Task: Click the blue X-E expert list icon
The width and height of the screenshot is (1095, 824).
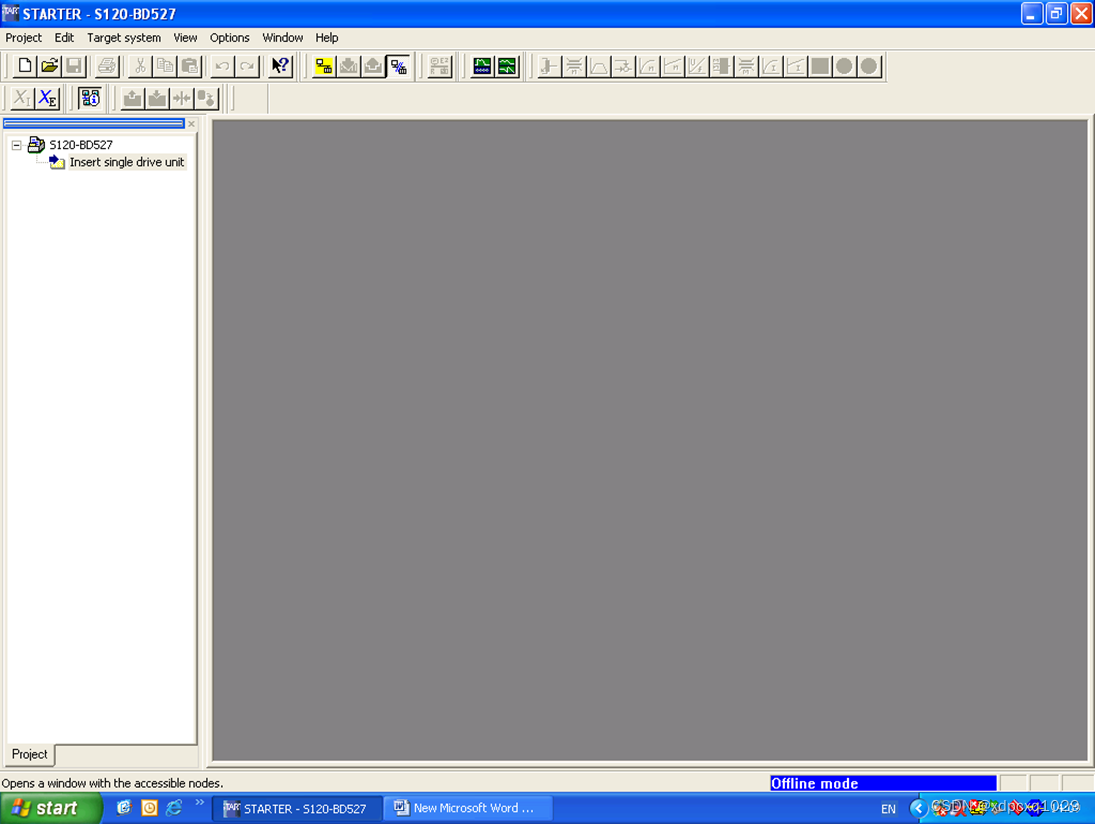Action: point(47,98)
